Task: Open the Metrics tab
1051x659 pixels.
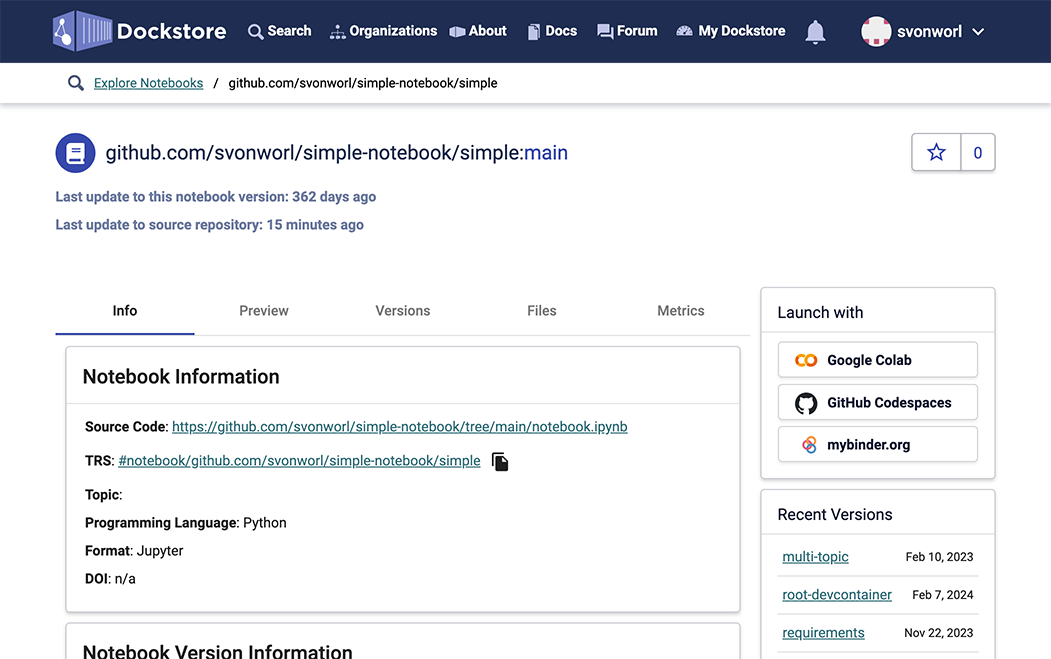Action: [681, 311]
